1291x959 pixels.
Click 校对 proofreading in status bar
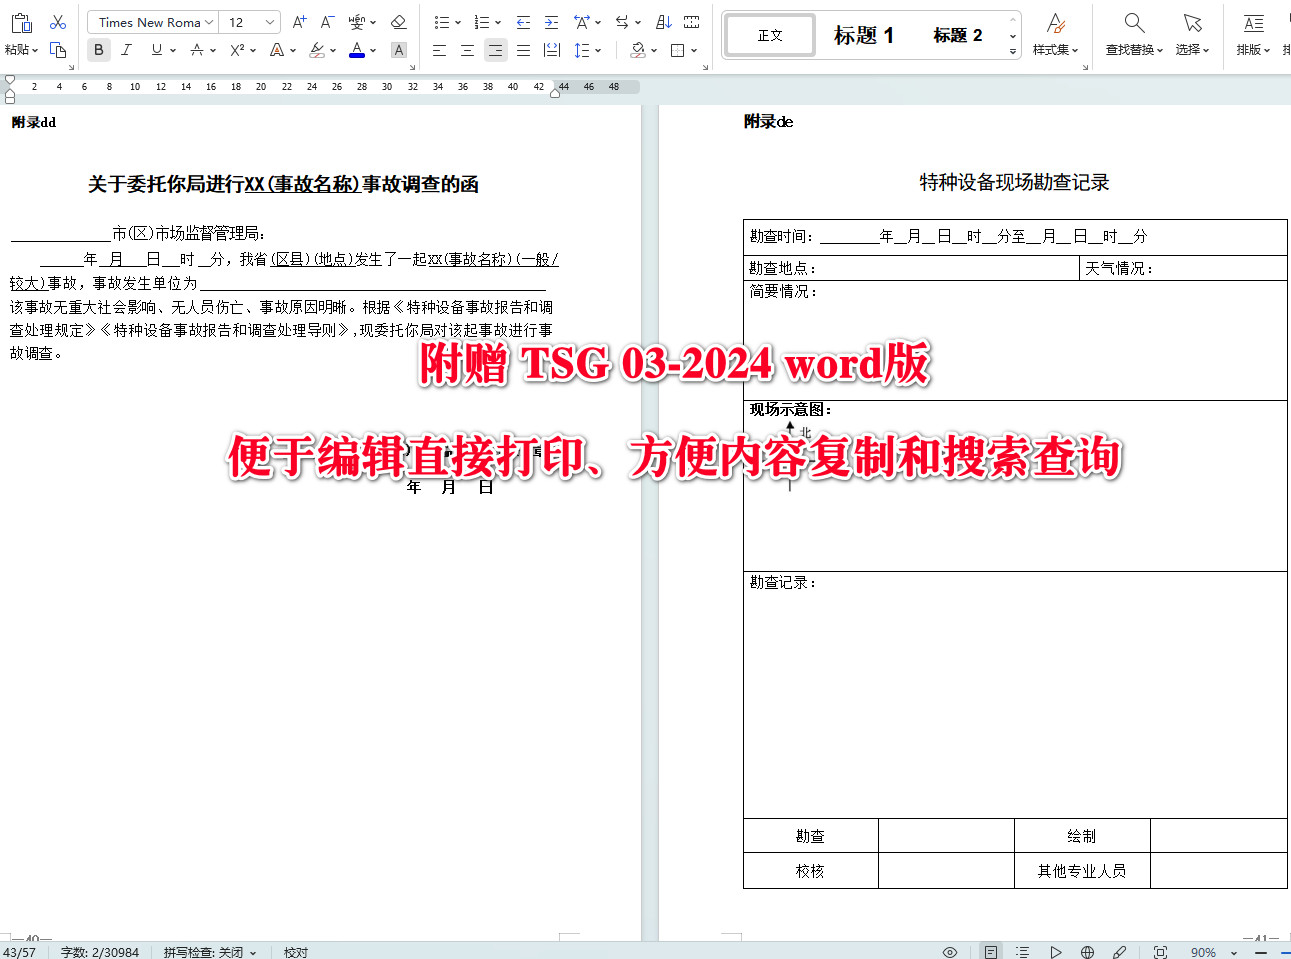coord(296,952)
